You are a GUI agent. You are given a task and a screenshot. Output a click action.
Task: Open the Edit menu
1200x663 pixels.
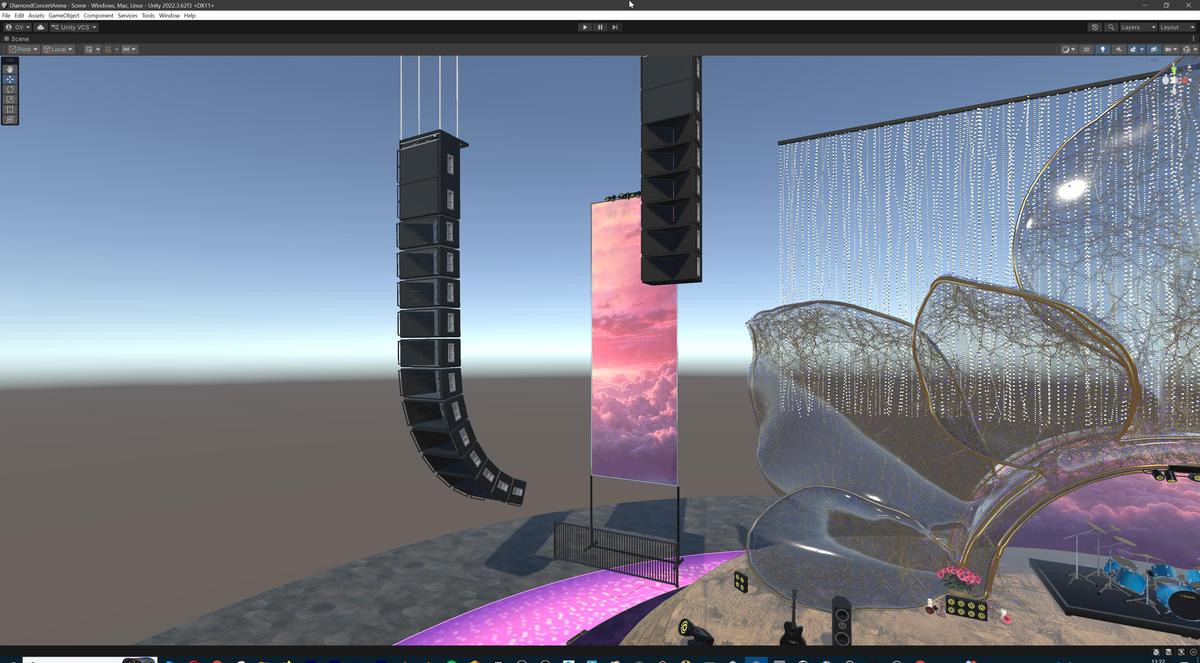pyautogui.click(x=19, y=16)
